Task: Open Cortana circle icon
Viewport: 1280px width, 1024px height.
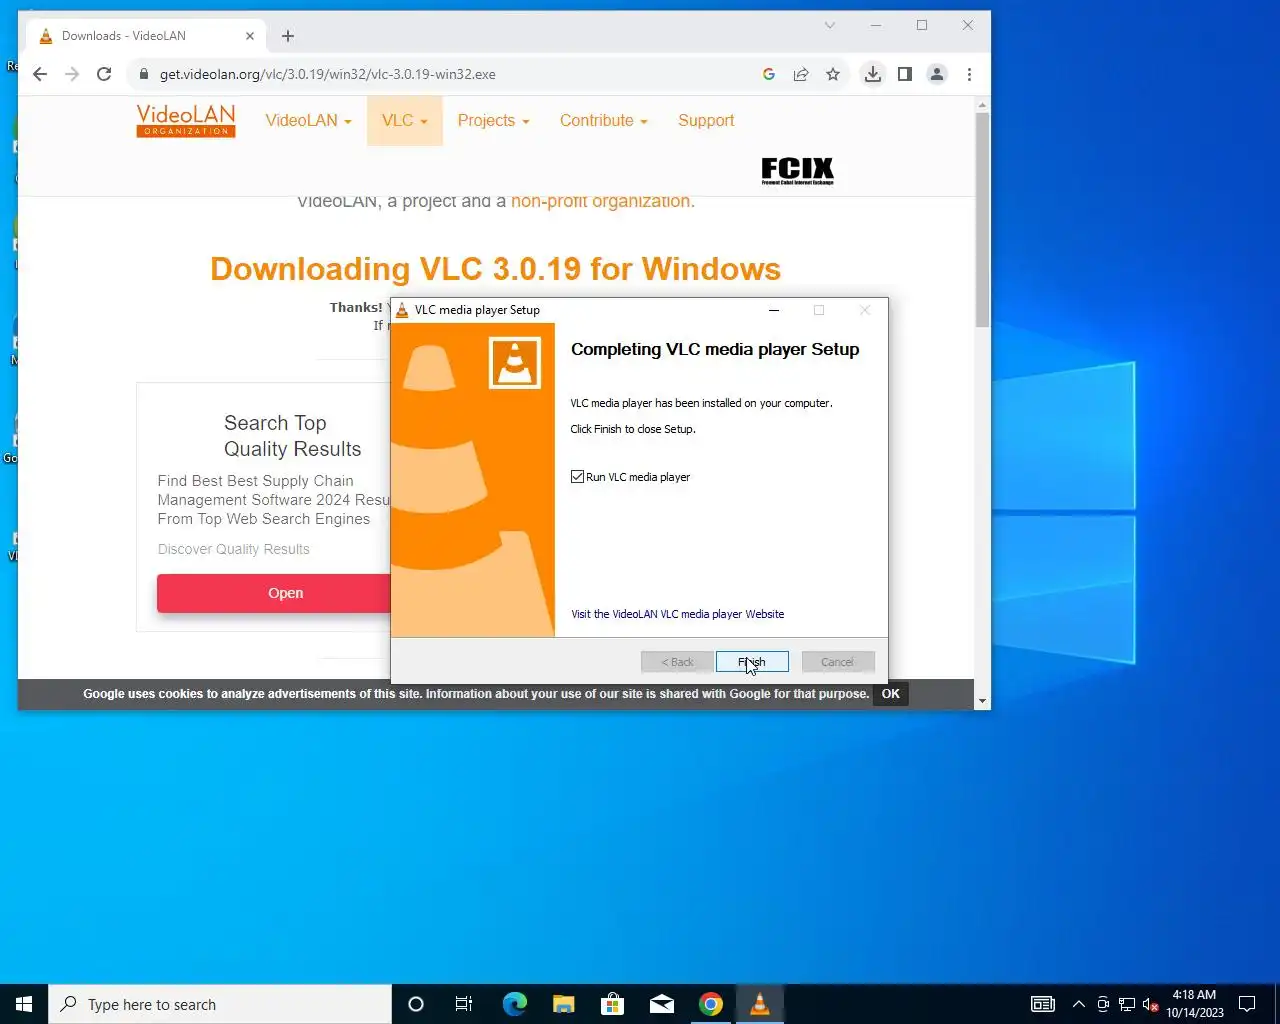Action: click(x=416, y=1004)
